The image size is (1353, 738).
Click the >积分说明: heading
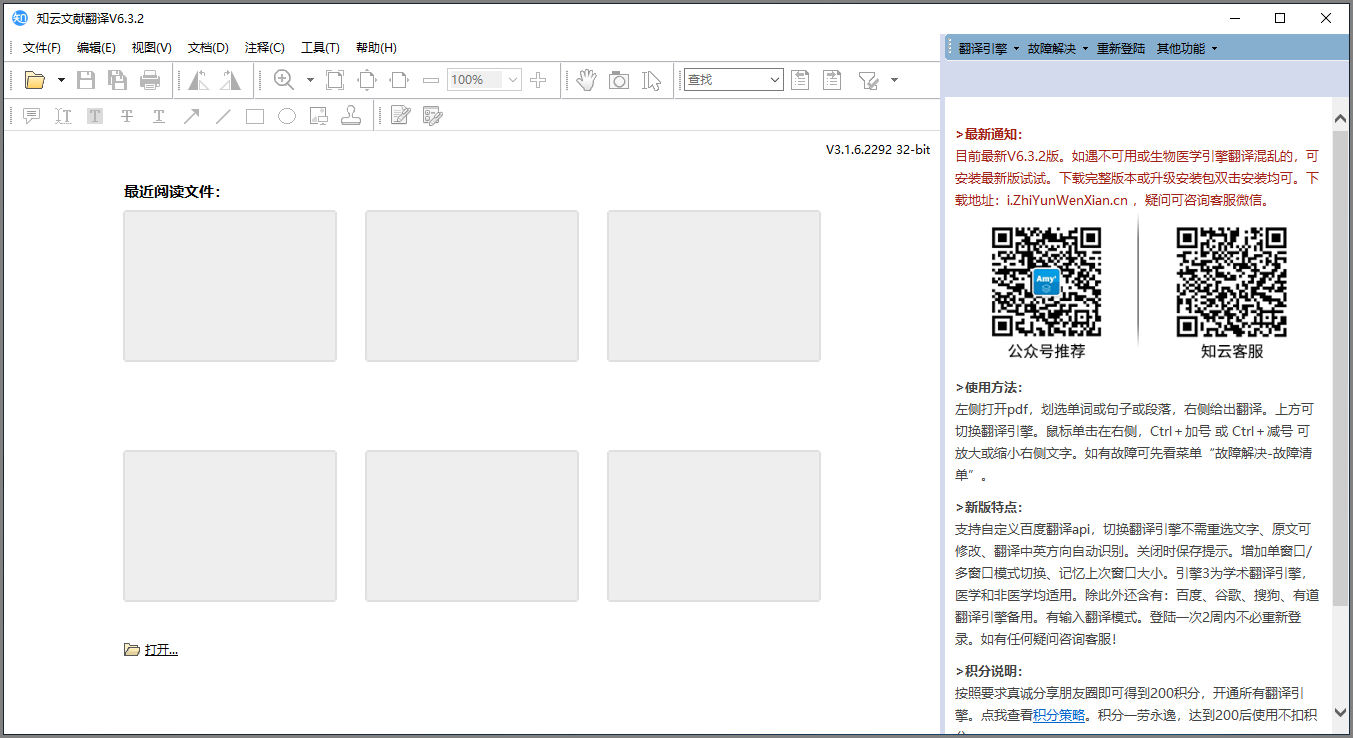988,671
